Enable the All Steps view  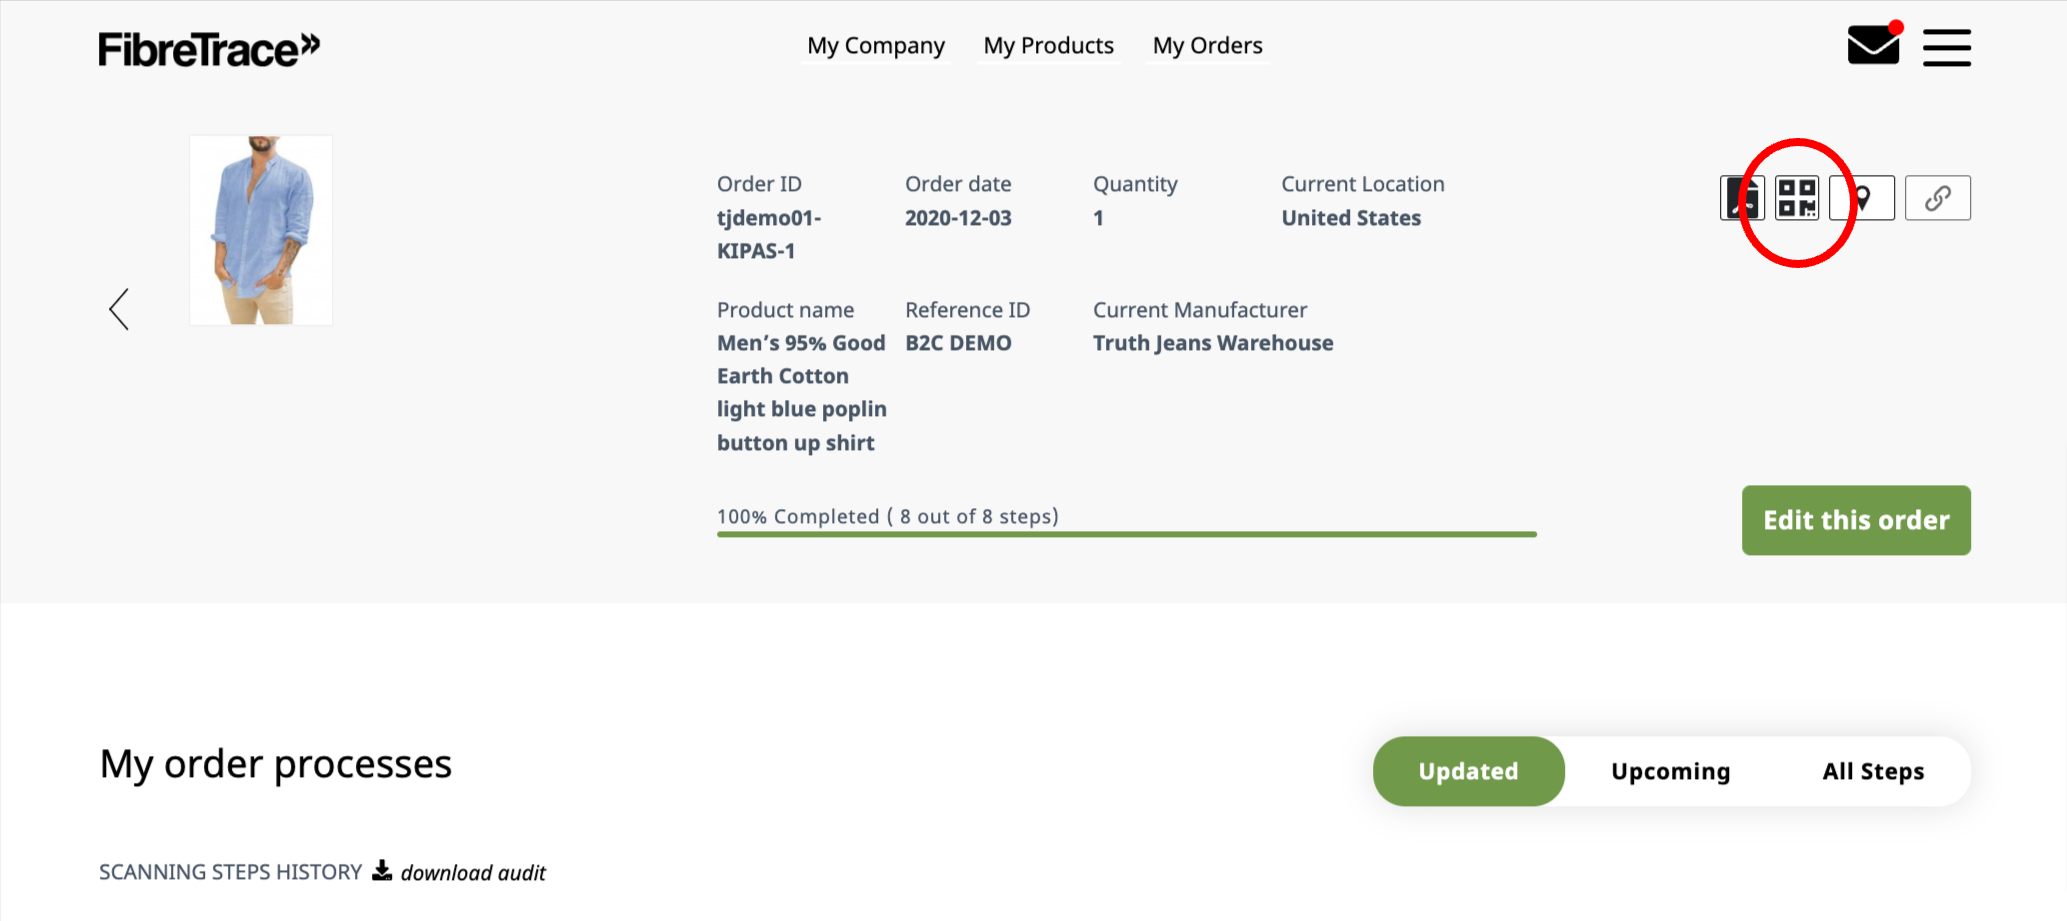1873,770
